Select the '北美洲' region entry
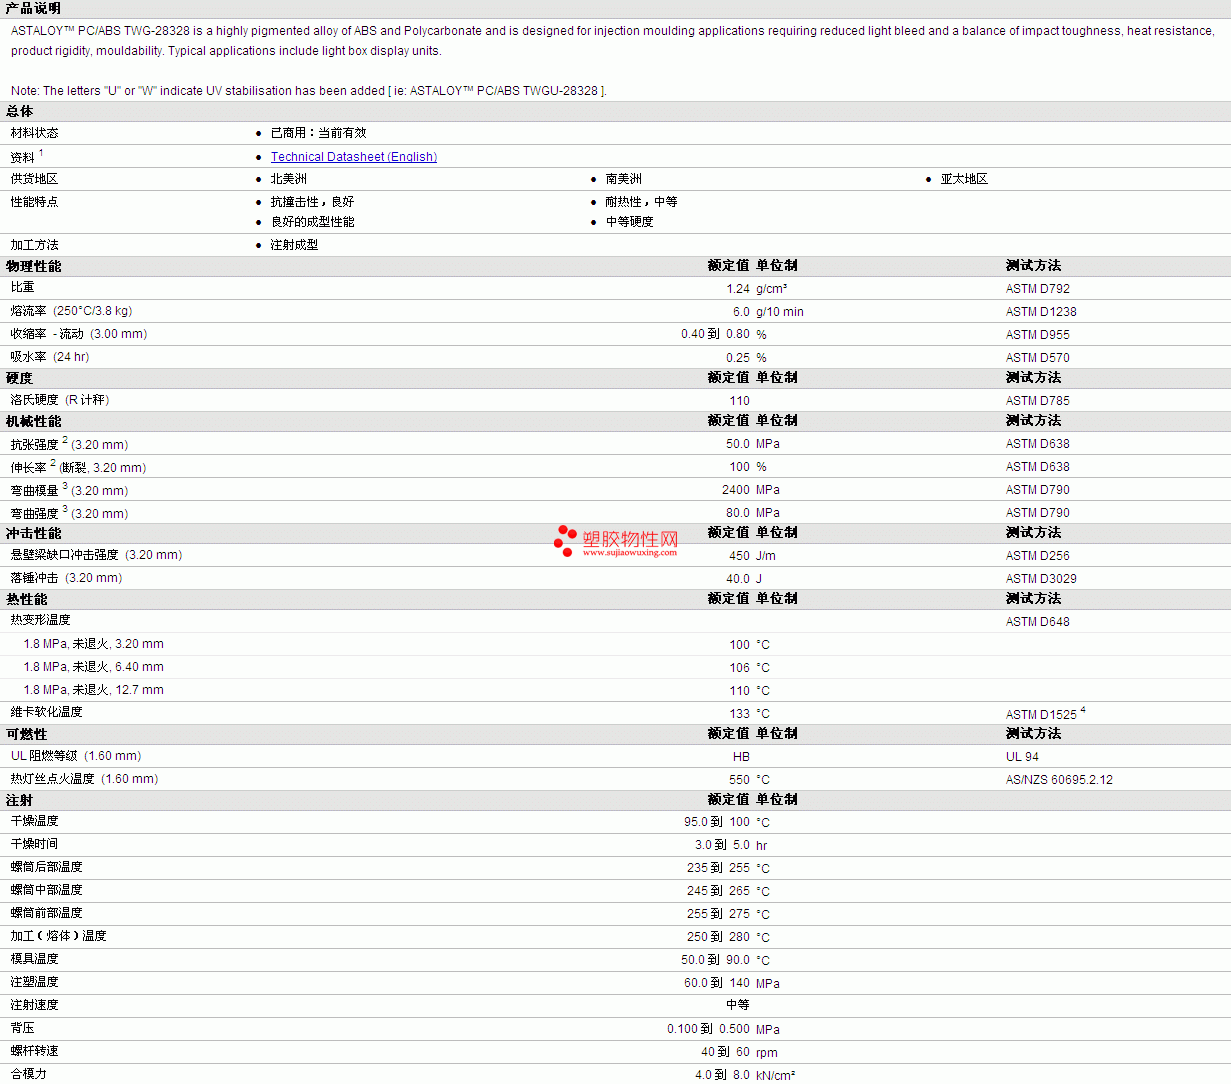The width and height of the screenshot is (1231, 1084). pyautogui.click(x=289, y=179)
